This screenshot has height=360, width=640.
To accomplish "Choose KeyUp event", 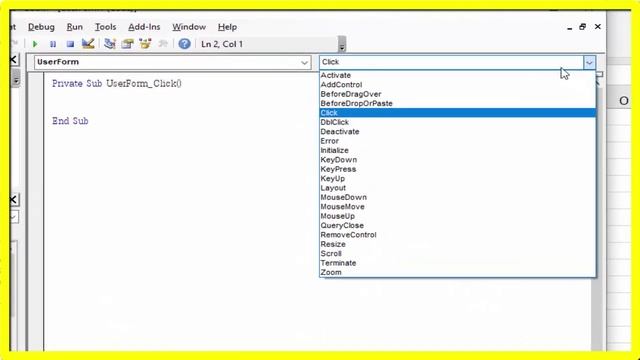I will pos(458,178).
